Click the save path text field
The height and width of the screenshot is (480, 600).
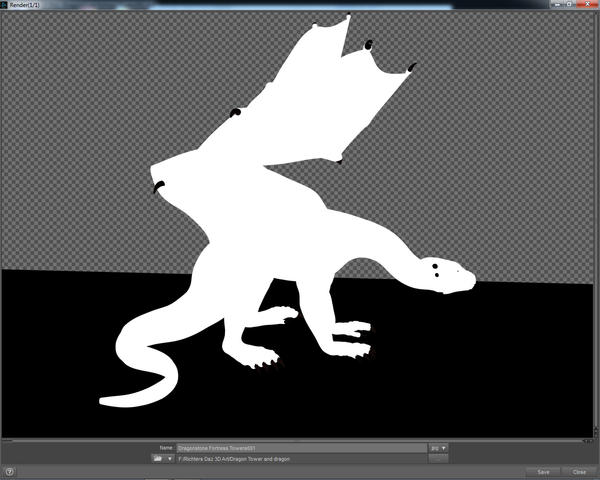pyautogui.click(x=302, y=459)
